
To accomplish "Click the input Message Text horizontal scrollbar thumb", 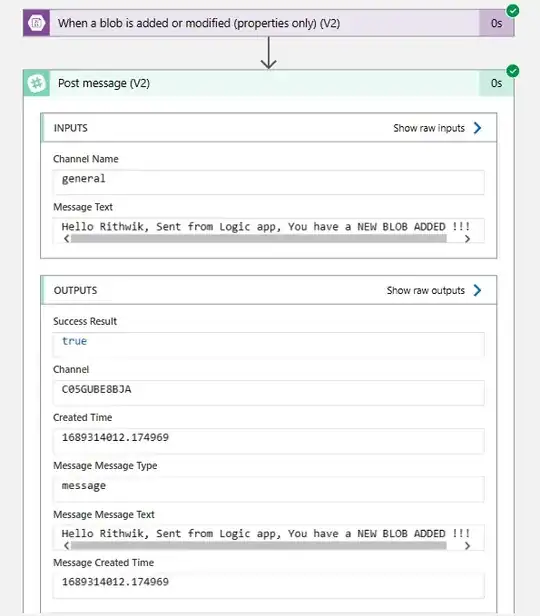I will pos(259,238).
